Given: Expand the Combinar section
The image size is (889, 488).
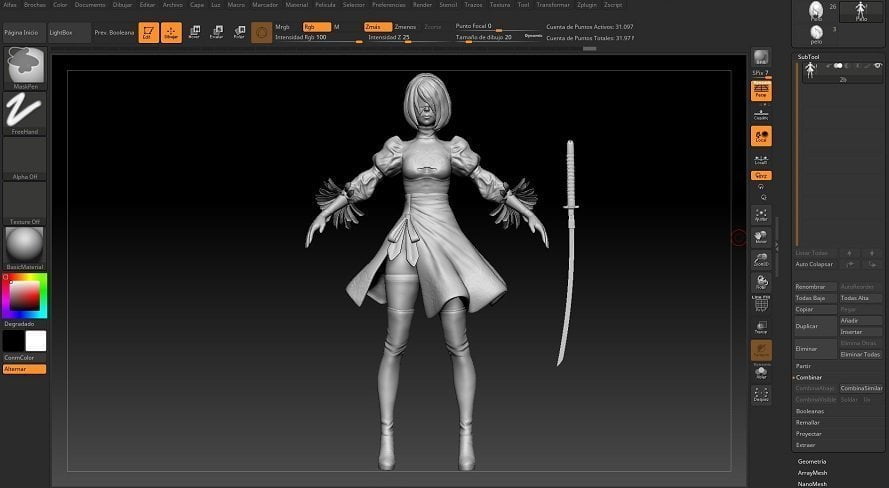Looking at the screenshot, I should coord(809,377).
